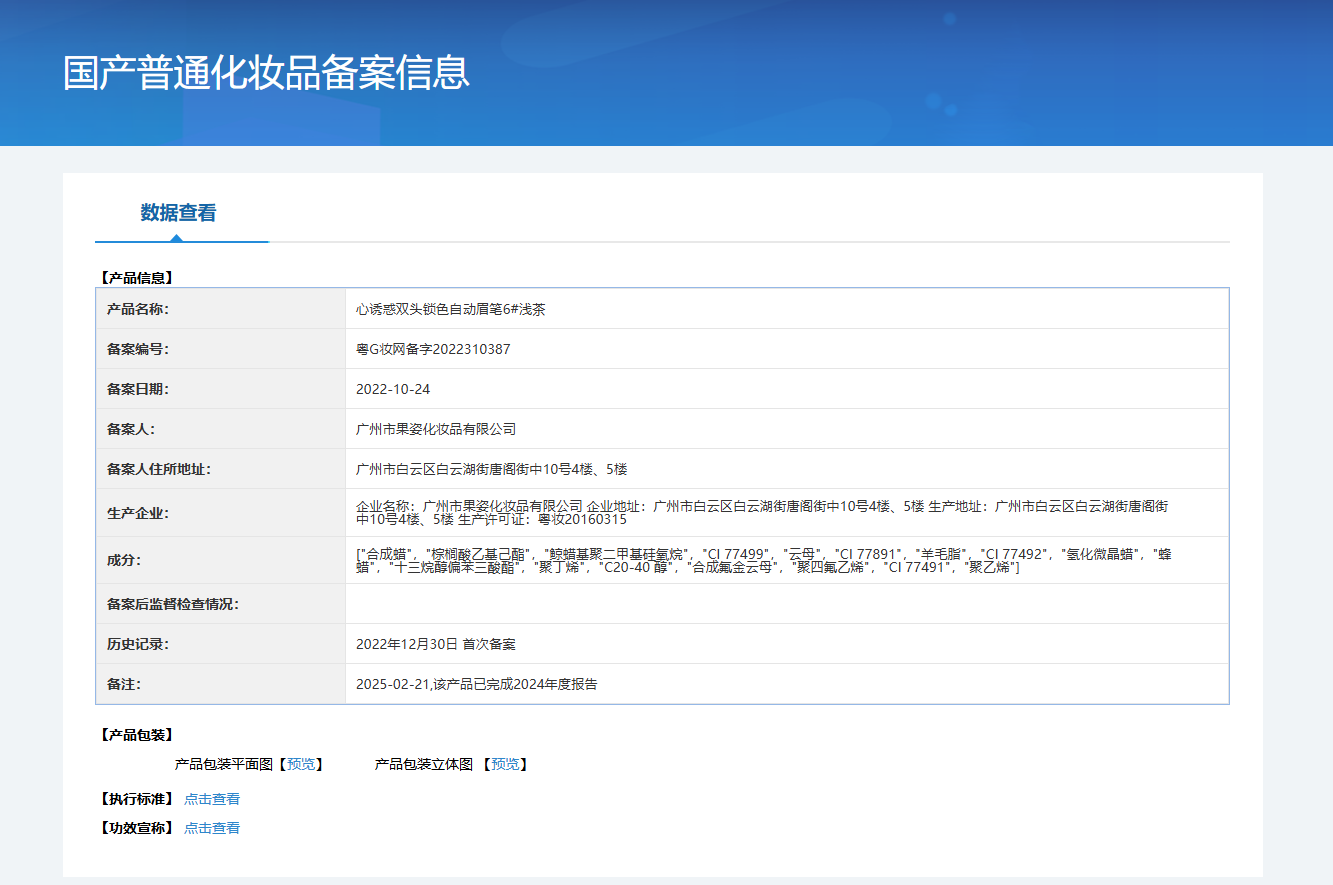The width and height of the screenshot is (1333, 885).
Task: Open 预览 link for 产品包装平面图
Action: [x=300, y=764]
